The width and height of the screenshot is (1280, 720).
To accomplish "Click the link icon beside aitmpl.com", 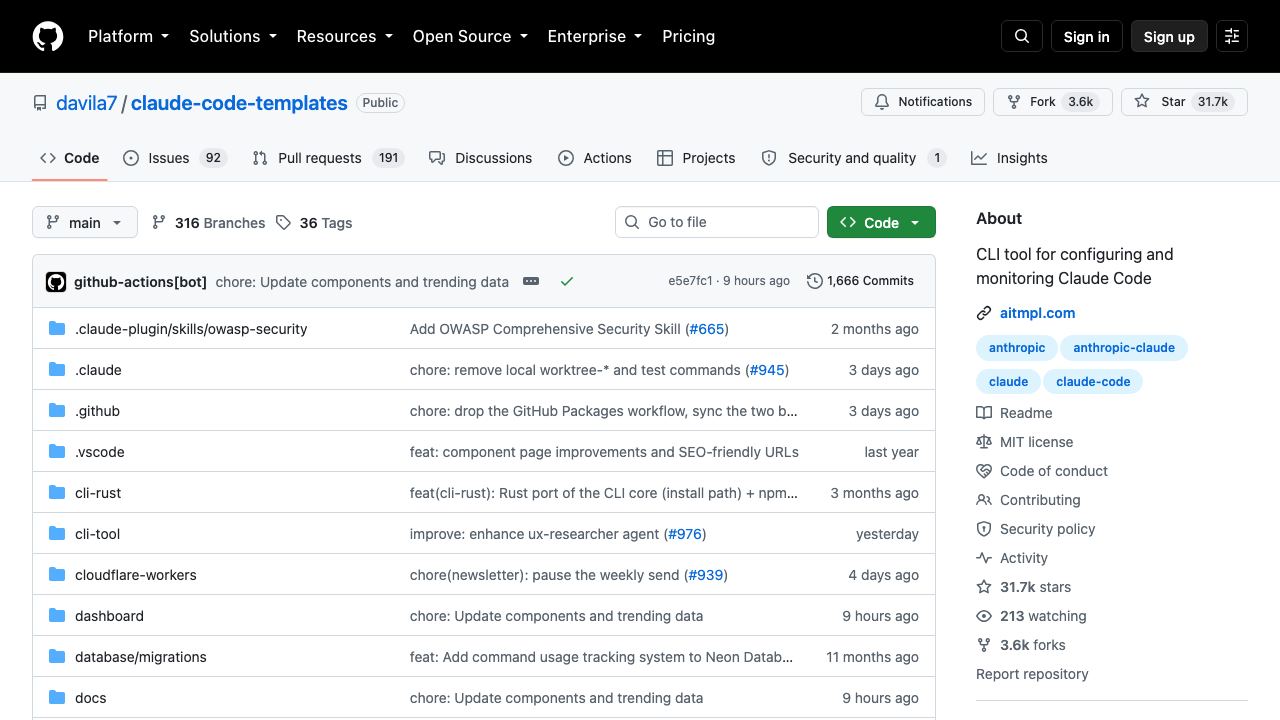I will click(x=984, y=313).
